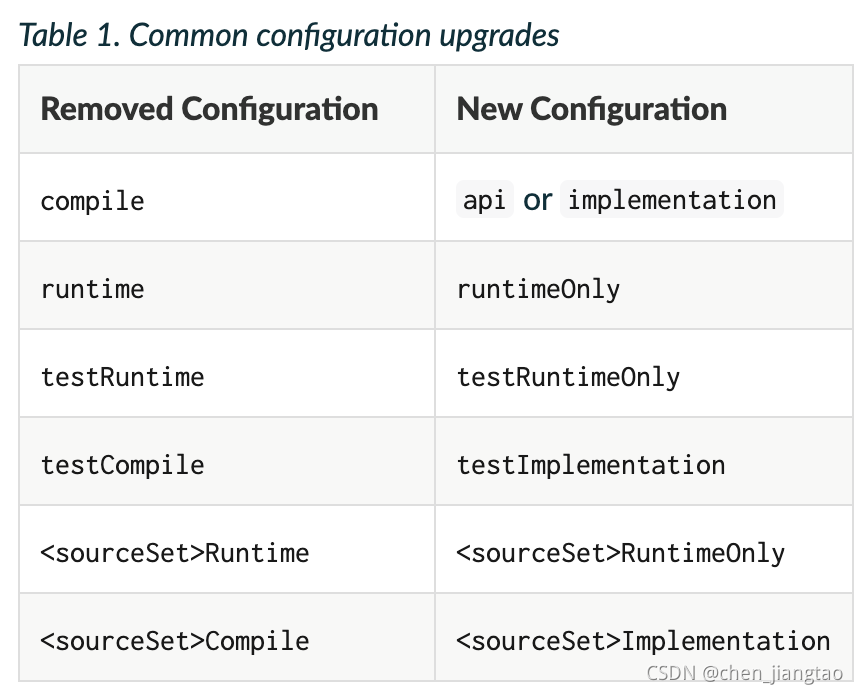This screenshot has width=858, height=694.
Task: Select the 'New Configuration' column header
Action: pyautogui.click(x=591, y=109)
